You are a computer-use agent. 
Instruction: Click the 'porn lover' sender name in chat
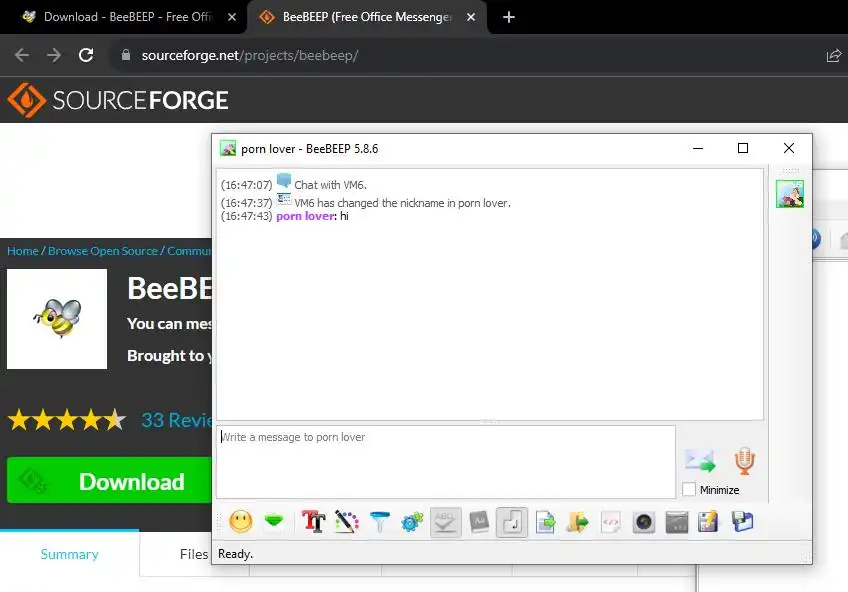(x=306, y=216)
